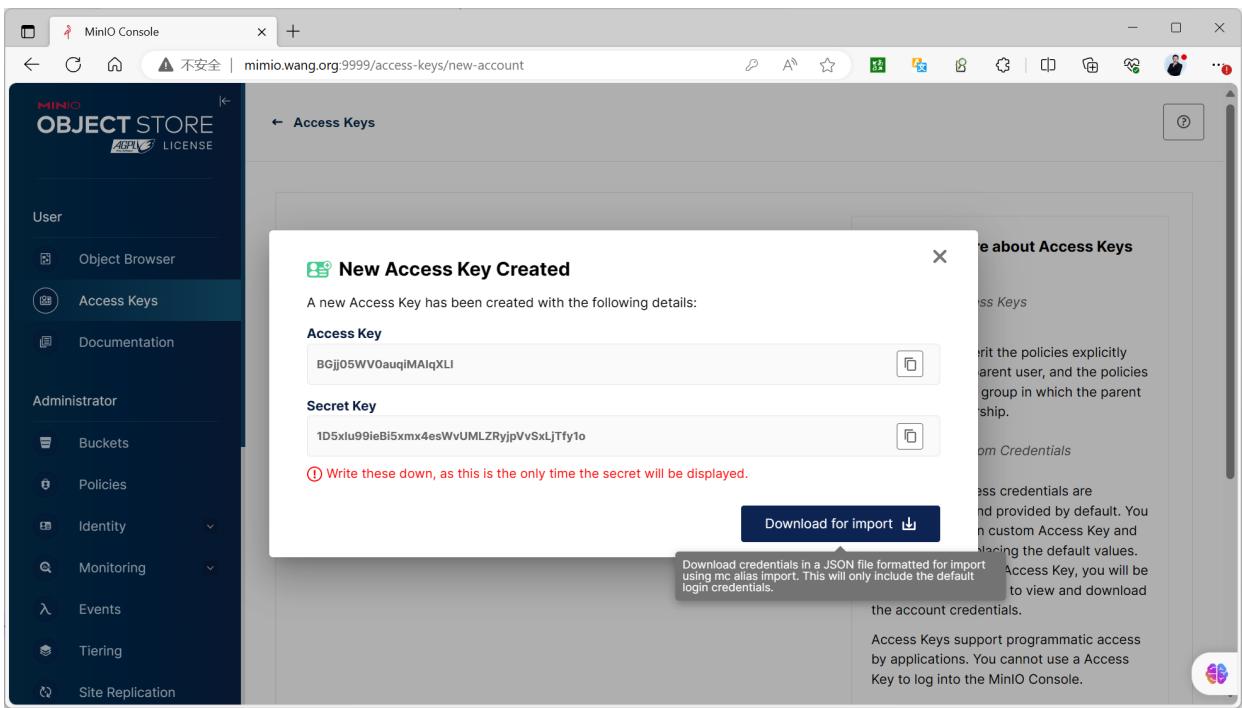The image size is (1242, 708).
Task: Click the Monitoring magnifier icon
Action: point(45,567)
